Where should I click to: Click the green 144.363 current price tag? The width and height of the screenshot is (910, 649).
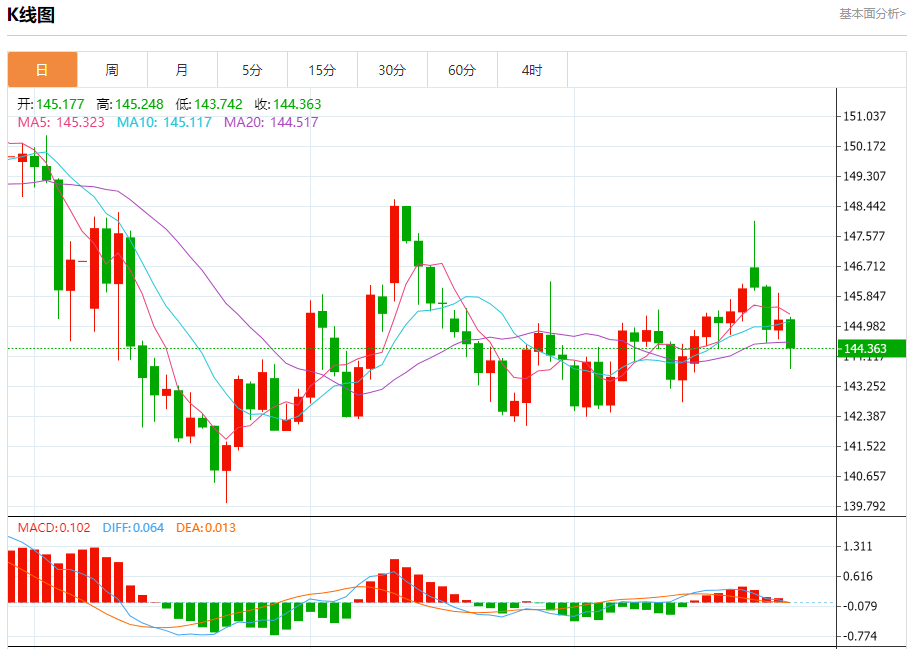click(871, 349)
